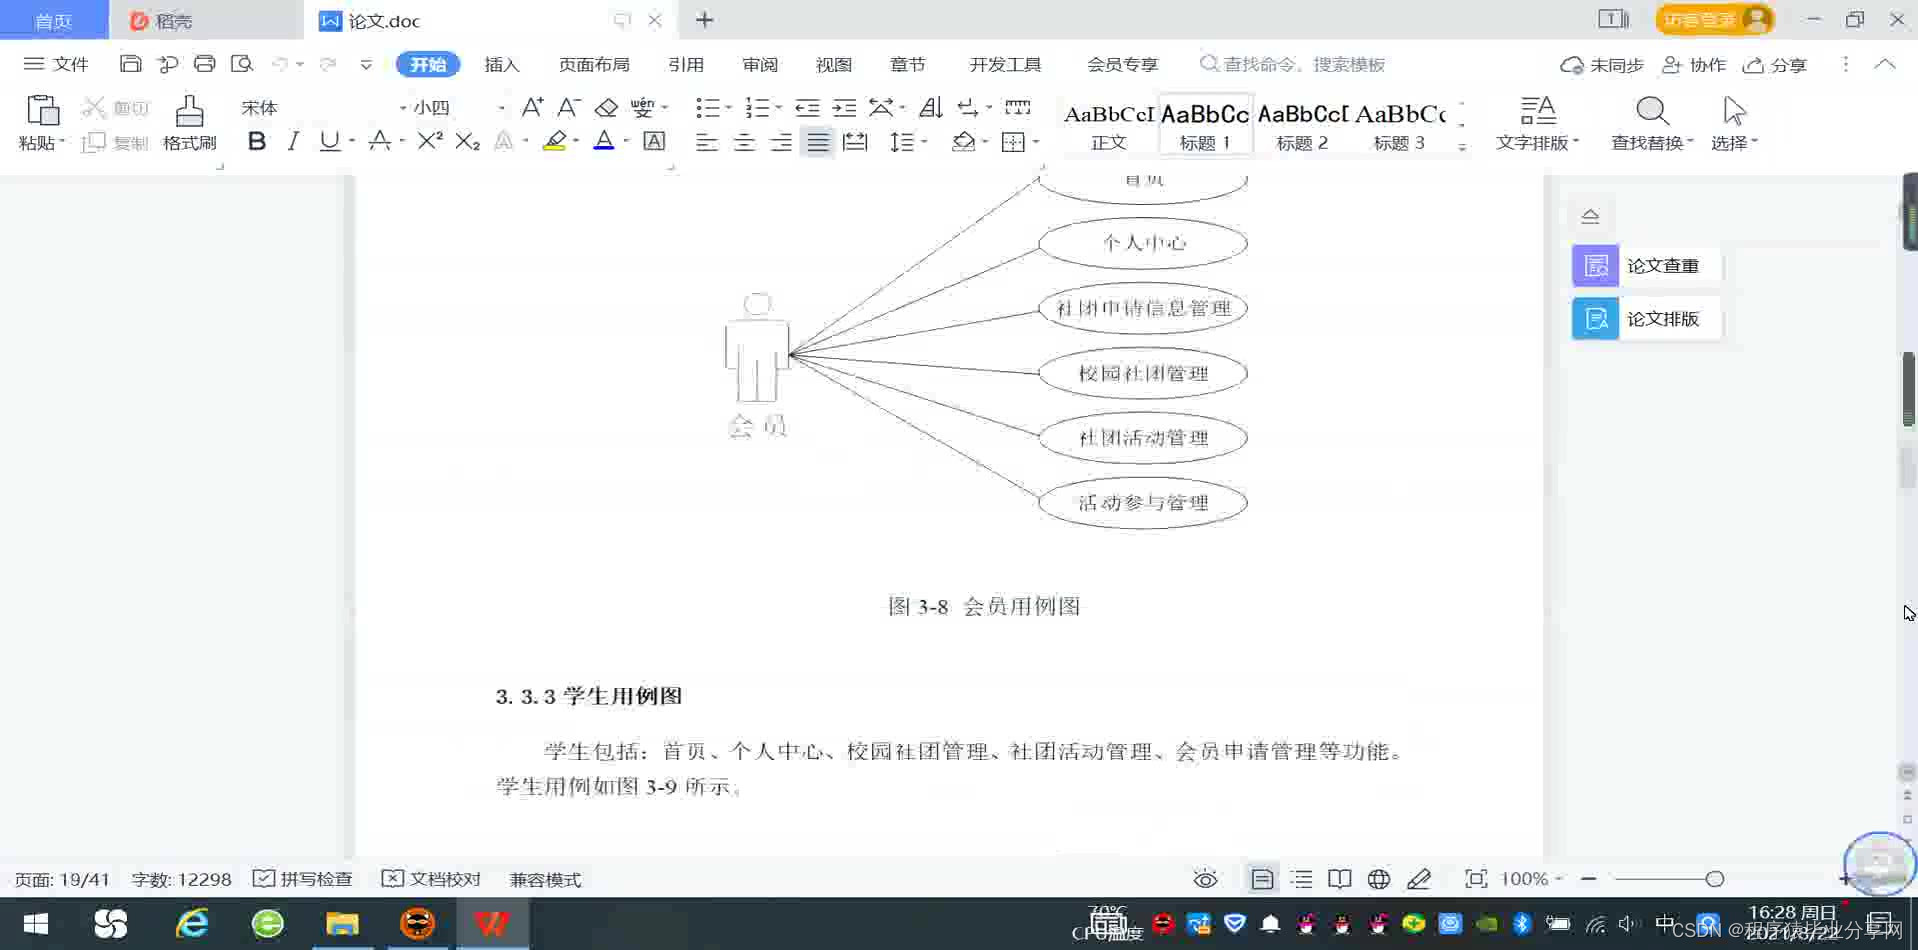Switch to reading view book icon
The image size is (1918, 950).
coord(1340,879)
